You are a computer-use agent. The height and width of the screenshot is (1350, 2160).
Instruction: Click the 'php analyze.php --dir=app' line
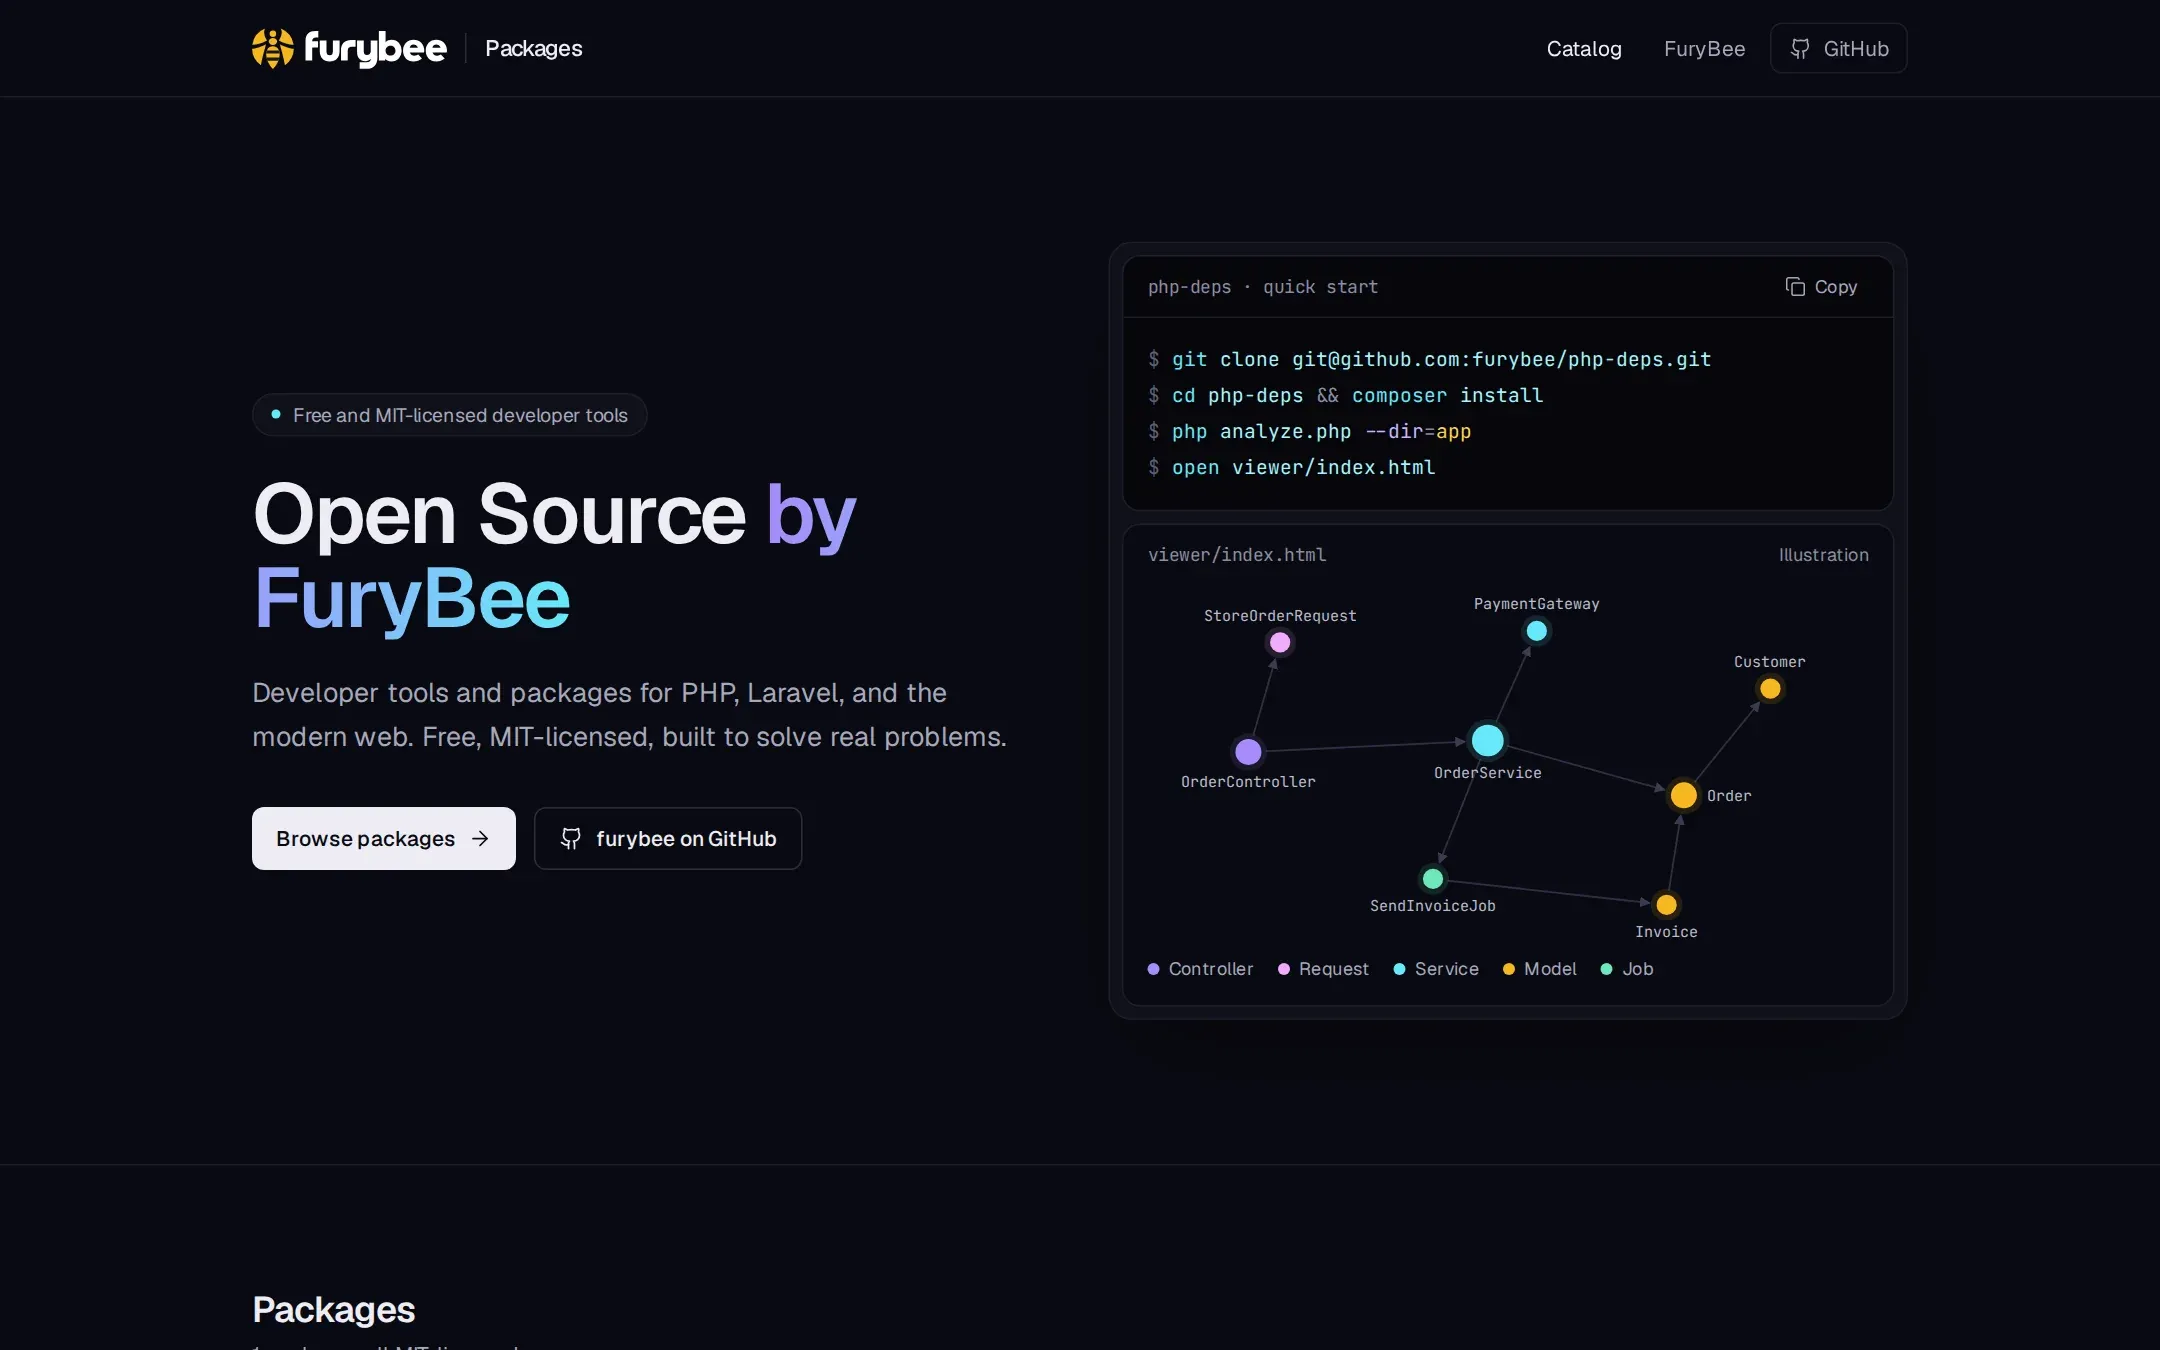coord(1310,431)
